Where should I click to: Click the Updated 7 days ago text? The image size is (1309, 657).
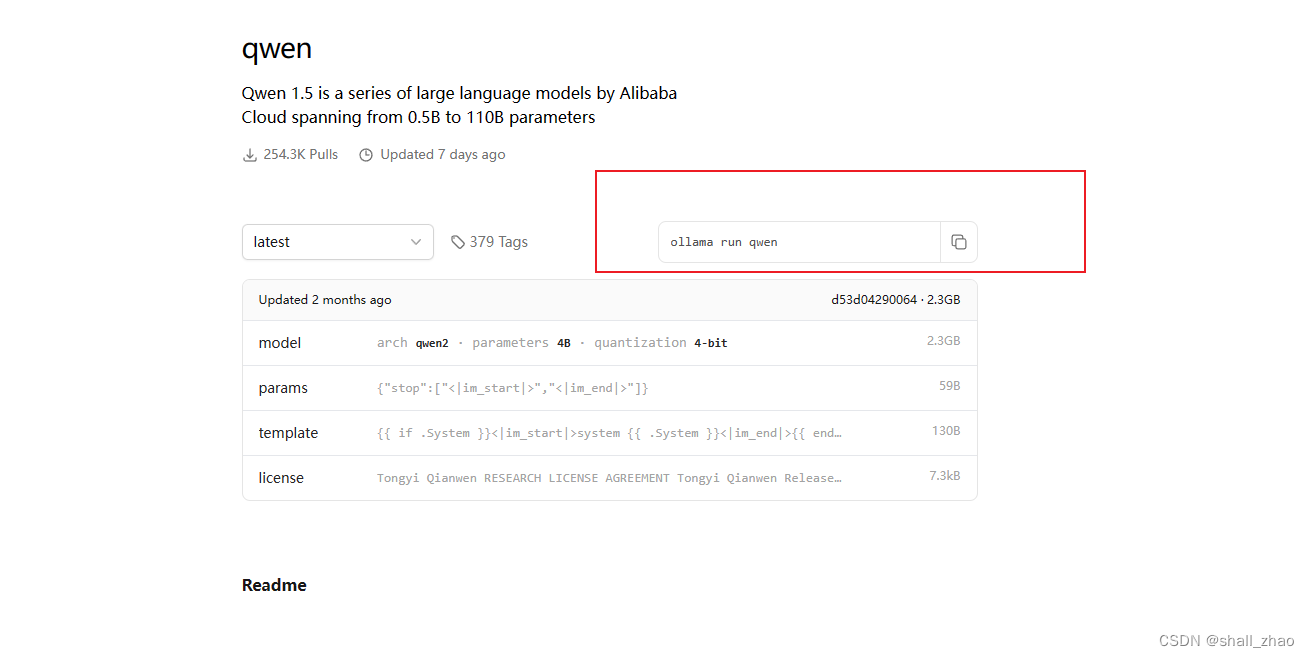point(443,155)
